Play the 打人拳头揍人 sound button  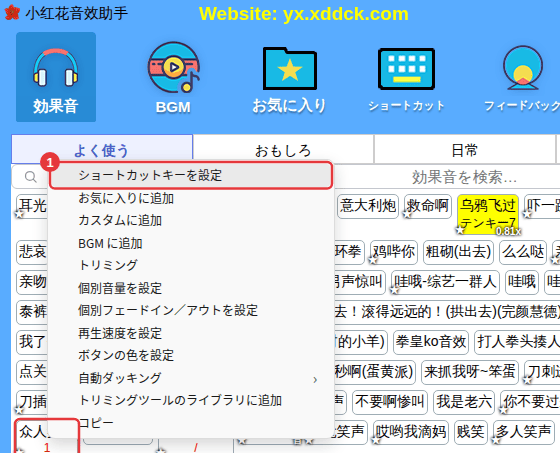point(518,342)
